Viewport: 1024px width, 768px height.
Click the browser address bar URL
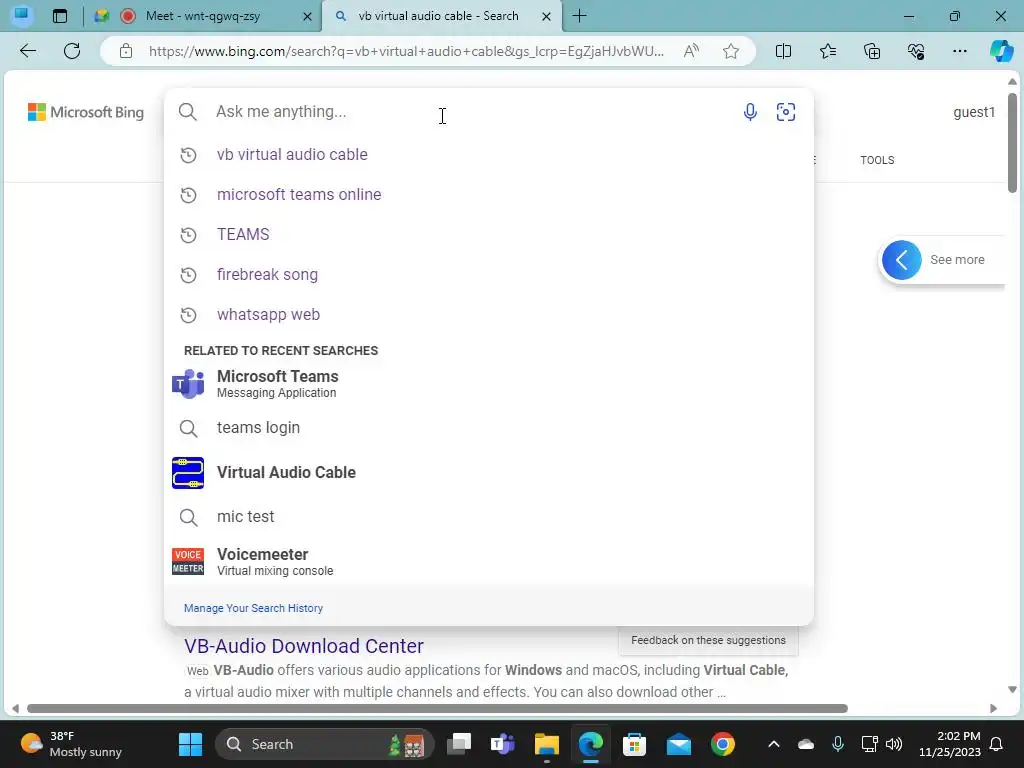click(406, 51)
